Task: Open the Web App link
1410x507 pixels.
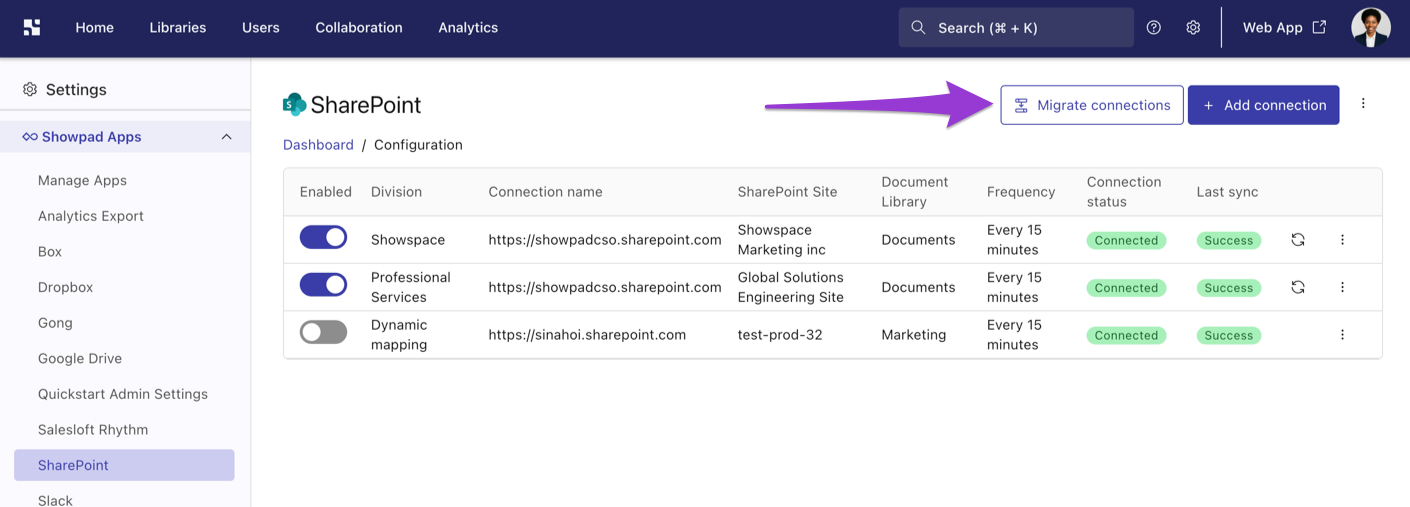Action: [1284, 28]
